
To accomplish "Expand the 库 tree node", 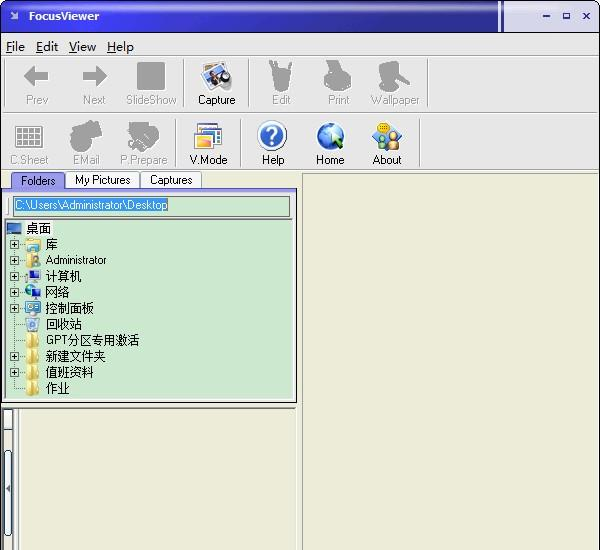I will 14,244.
